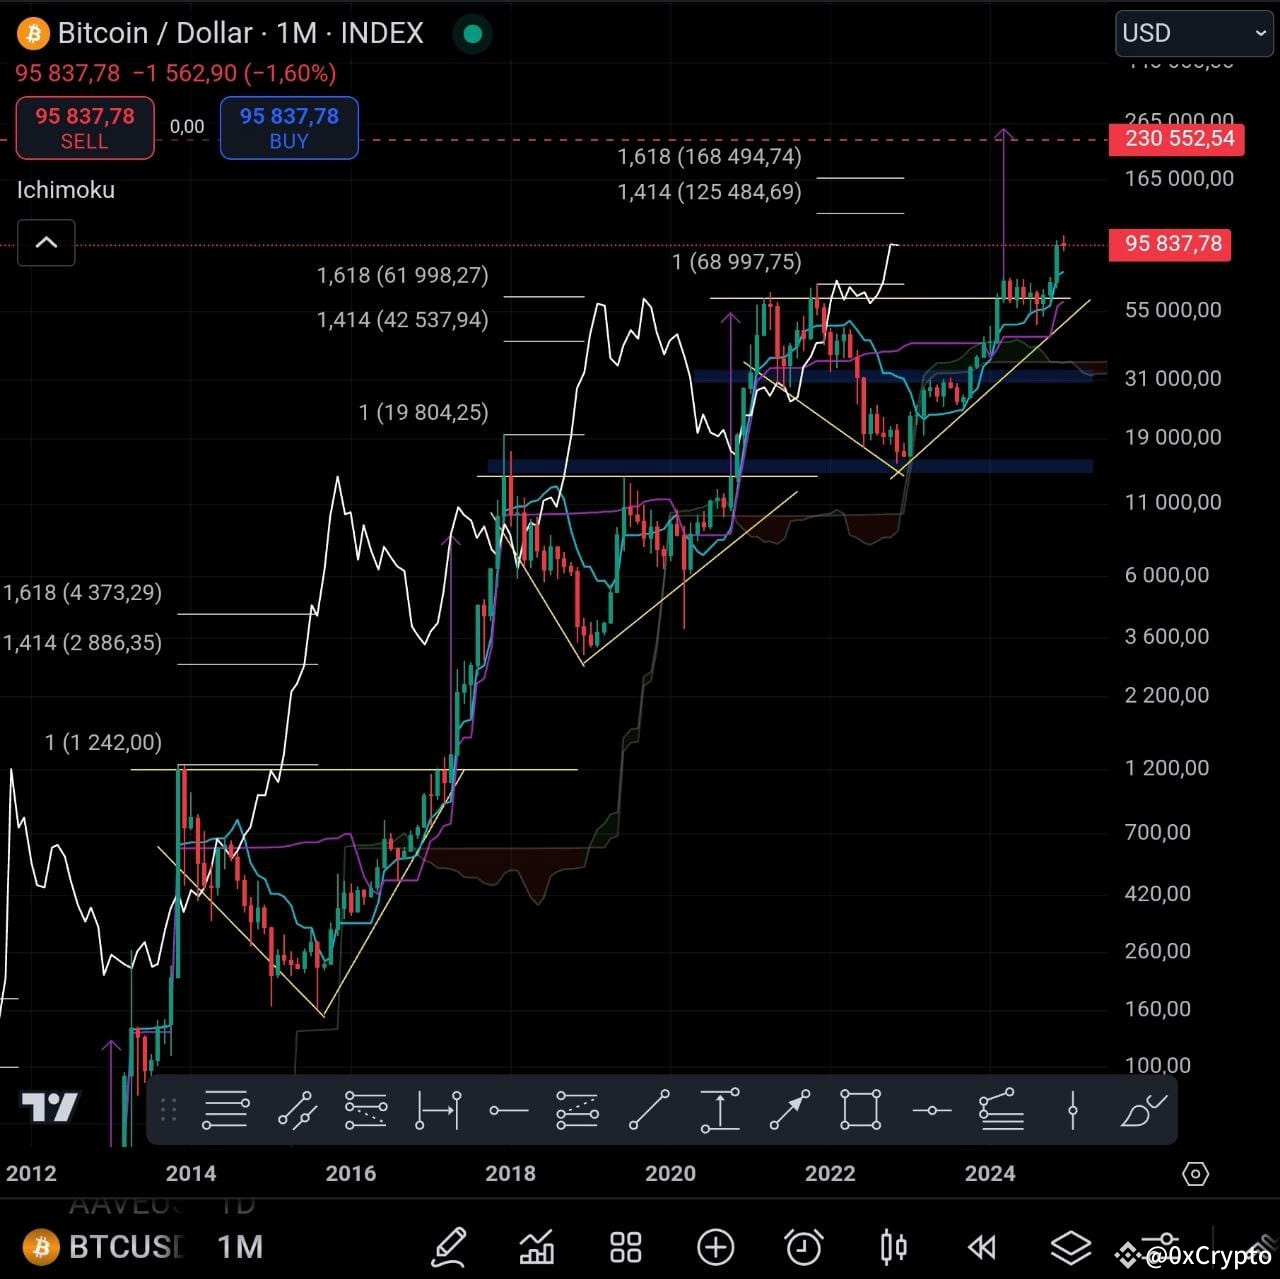Pick the Fib tool with two dashed diagonals
This screenshot has width=1280, height=1279.
(577, 1110)
